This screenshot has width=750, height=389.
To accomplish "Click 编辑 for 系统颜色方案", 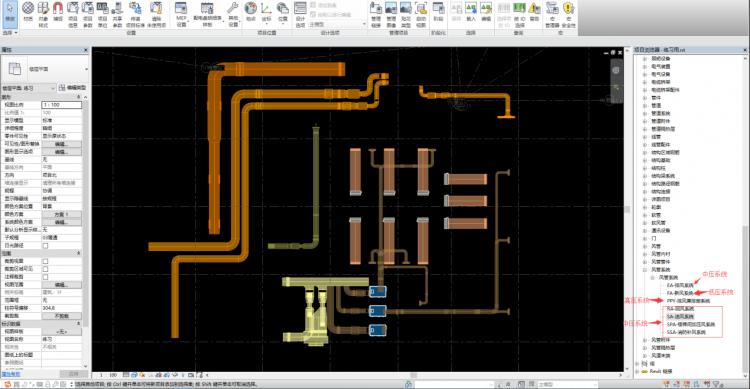I will click(61, 222).
